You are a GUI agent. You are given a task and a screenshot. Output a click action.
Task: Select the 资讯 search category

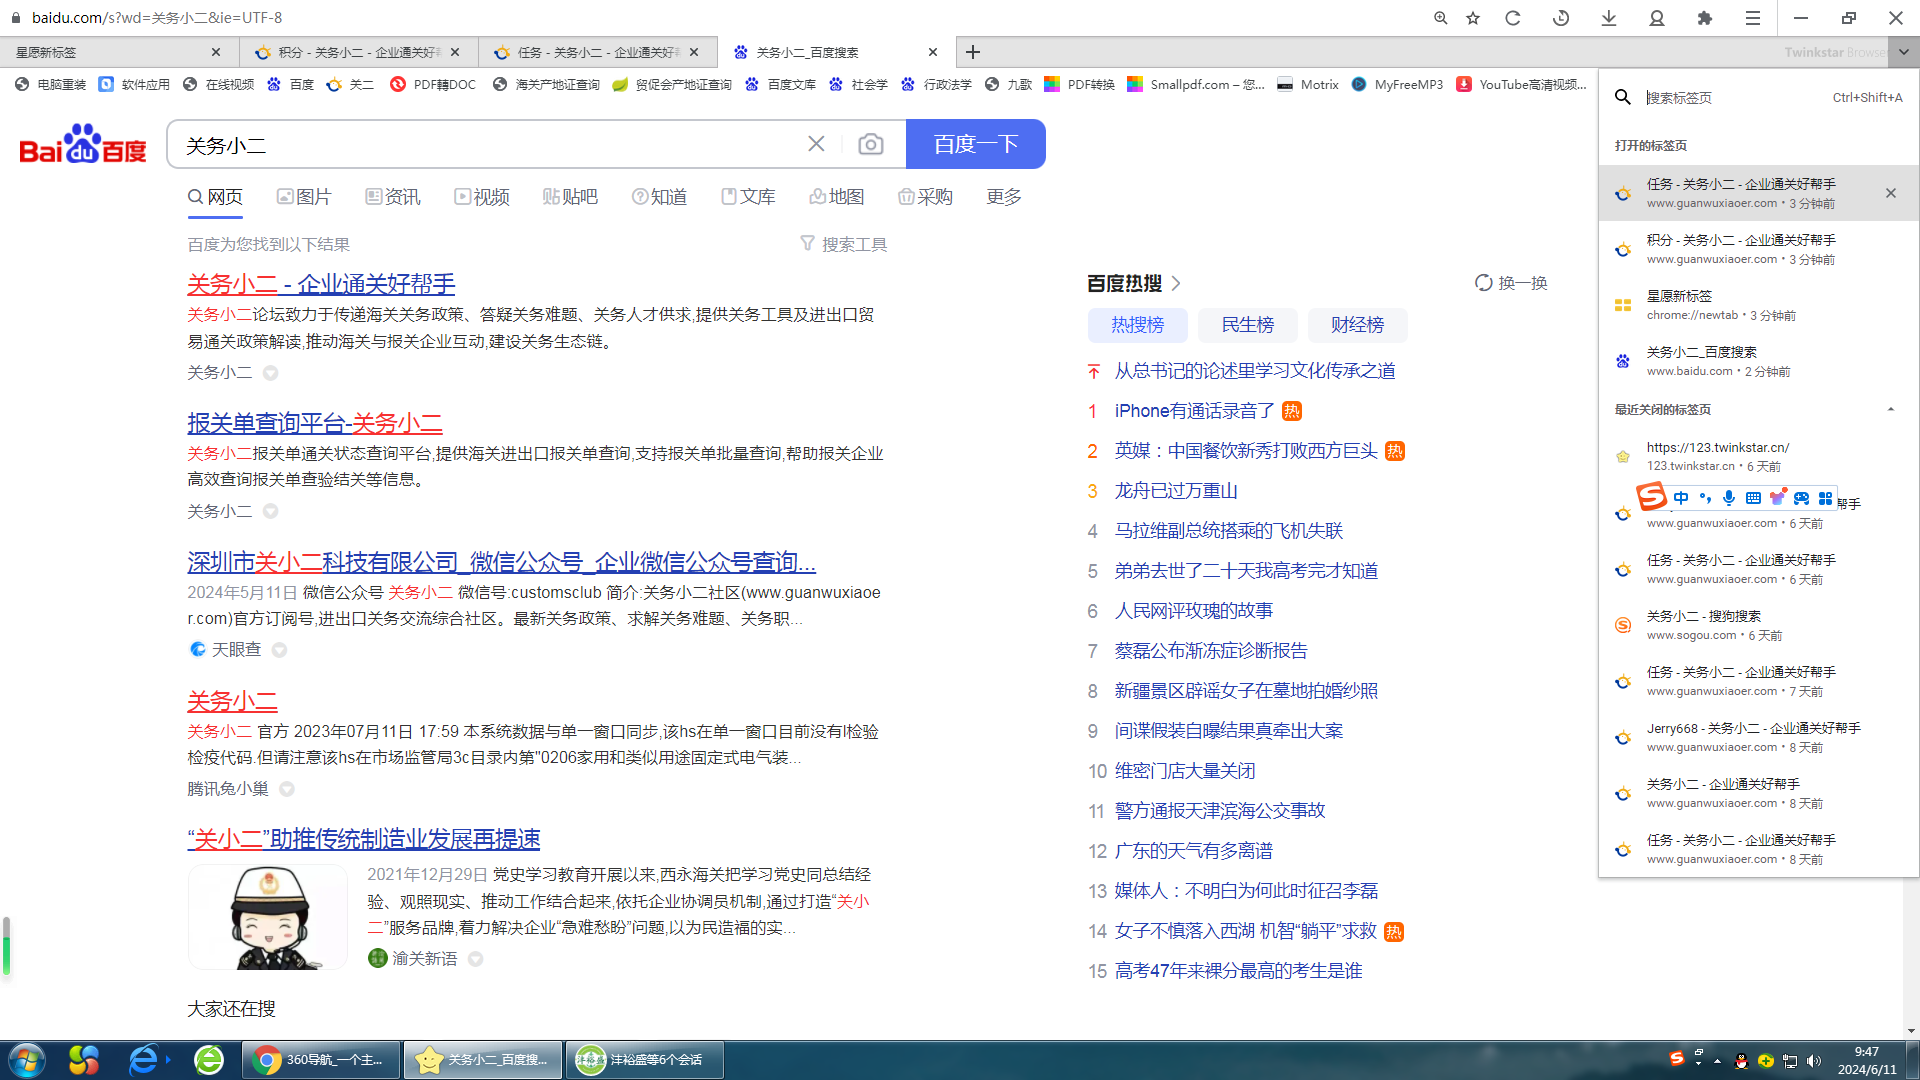[x=393, y=197]
